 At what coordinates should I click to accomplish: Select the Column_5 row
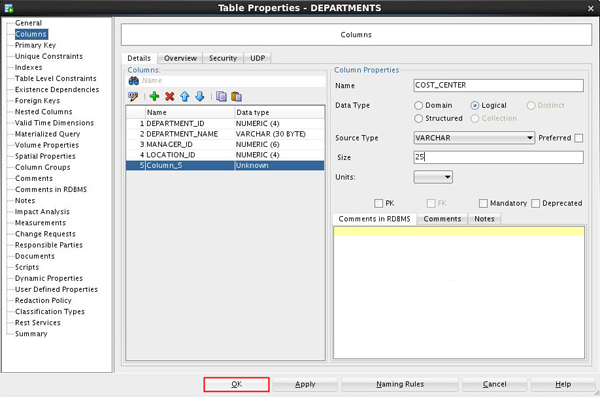click(x=225, y=165)
